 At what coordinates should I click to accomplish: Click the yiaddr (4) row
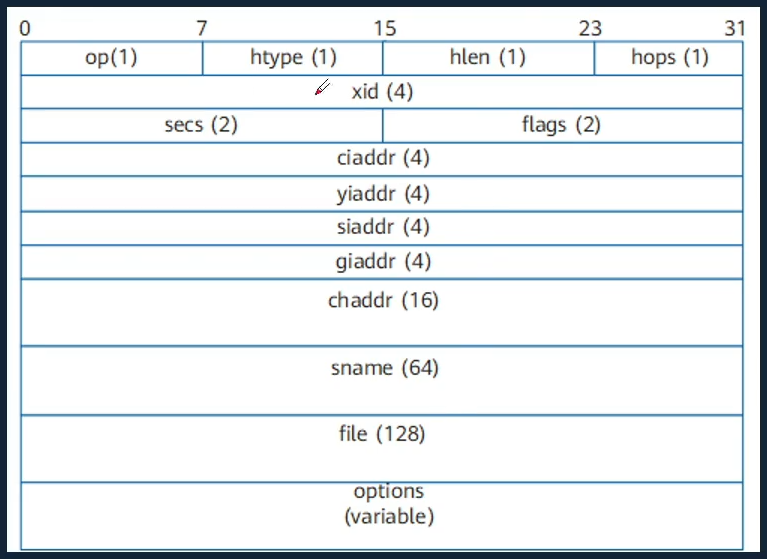pyautogui.click(x=382, y=194)
